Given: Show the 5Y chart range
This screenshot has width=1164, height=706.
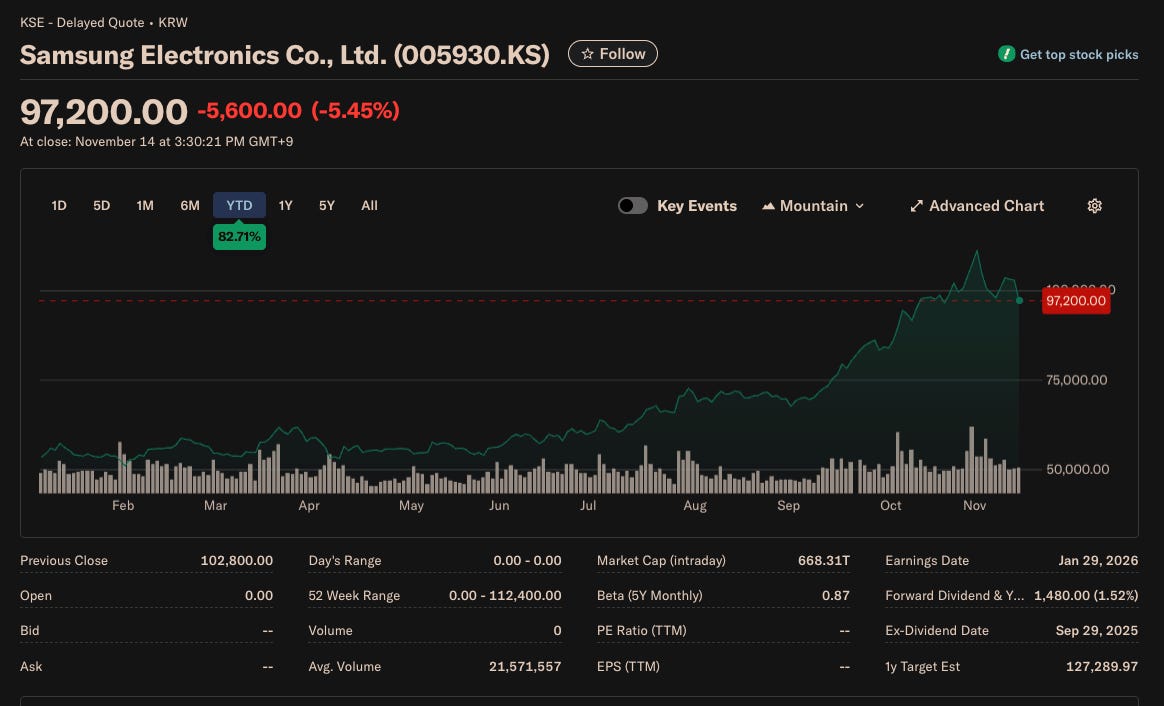Looking at the screenshot, I should tap(327, 206).
